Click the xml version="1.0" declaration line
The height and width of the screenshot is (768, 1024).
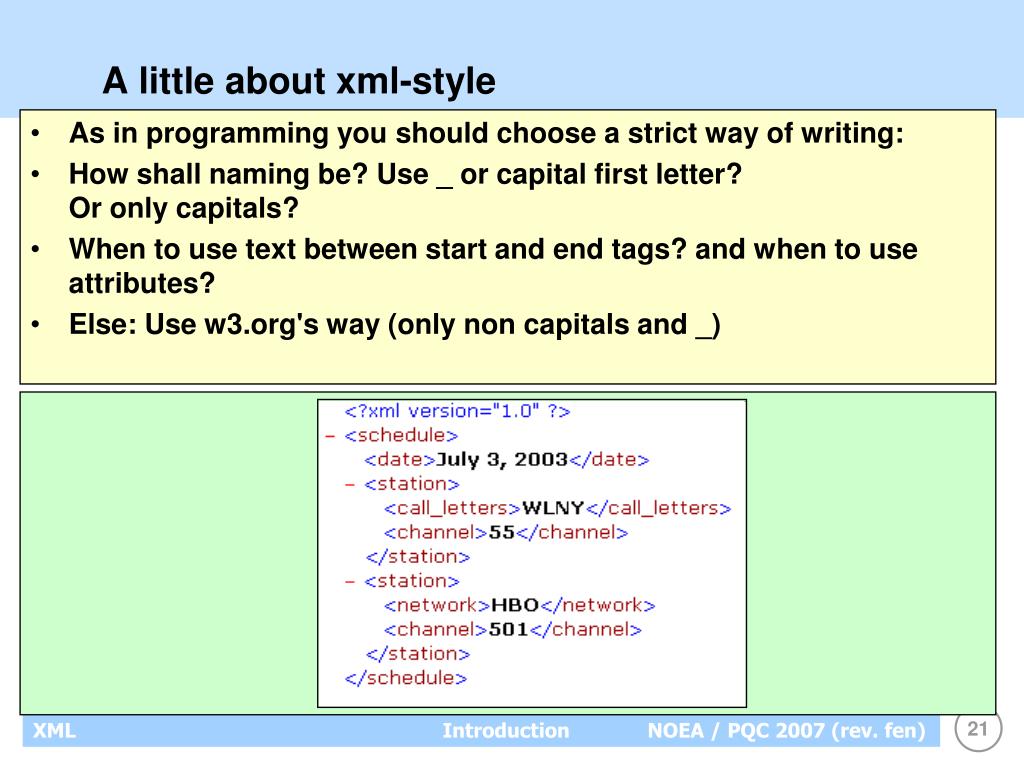[x=457, y=411]
